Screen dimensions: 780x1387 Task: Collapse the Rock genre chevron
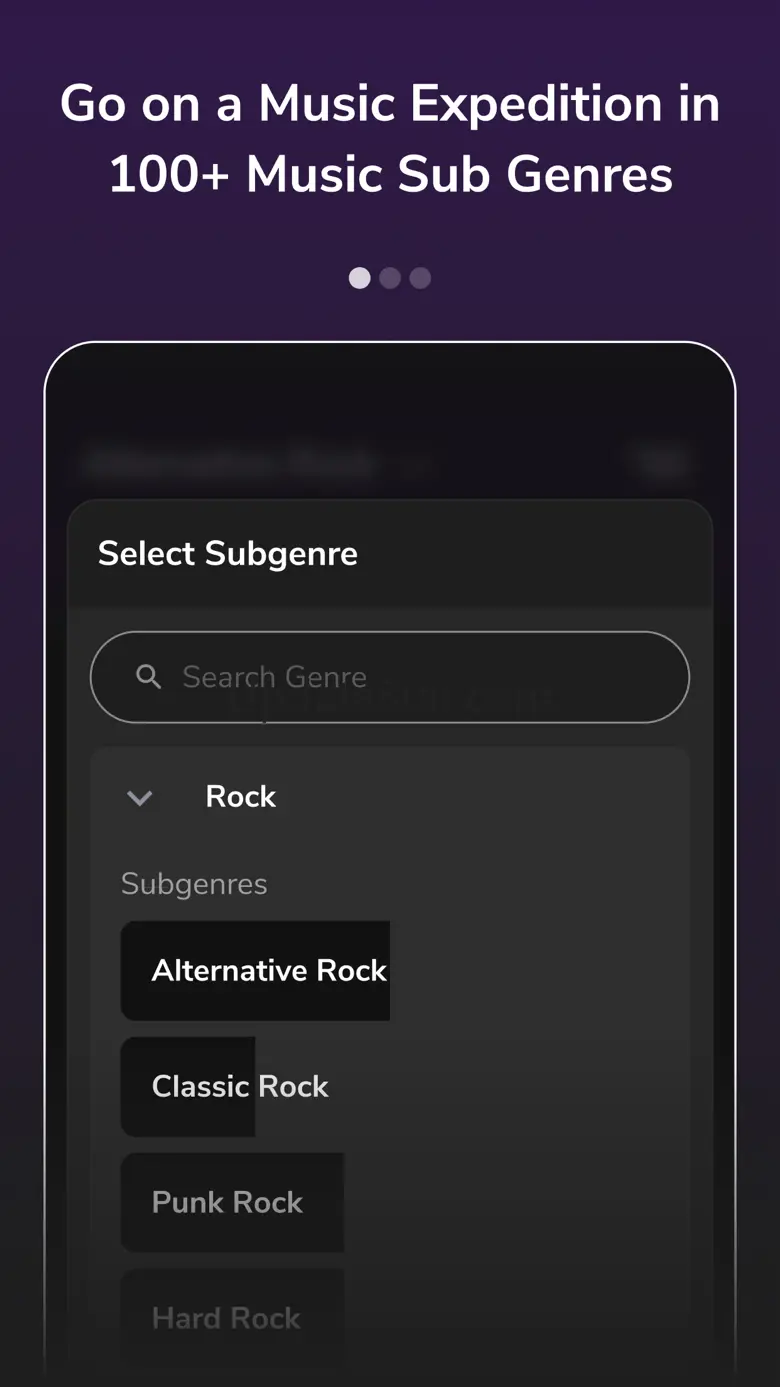pyautogui.click(x=140, y=797)
